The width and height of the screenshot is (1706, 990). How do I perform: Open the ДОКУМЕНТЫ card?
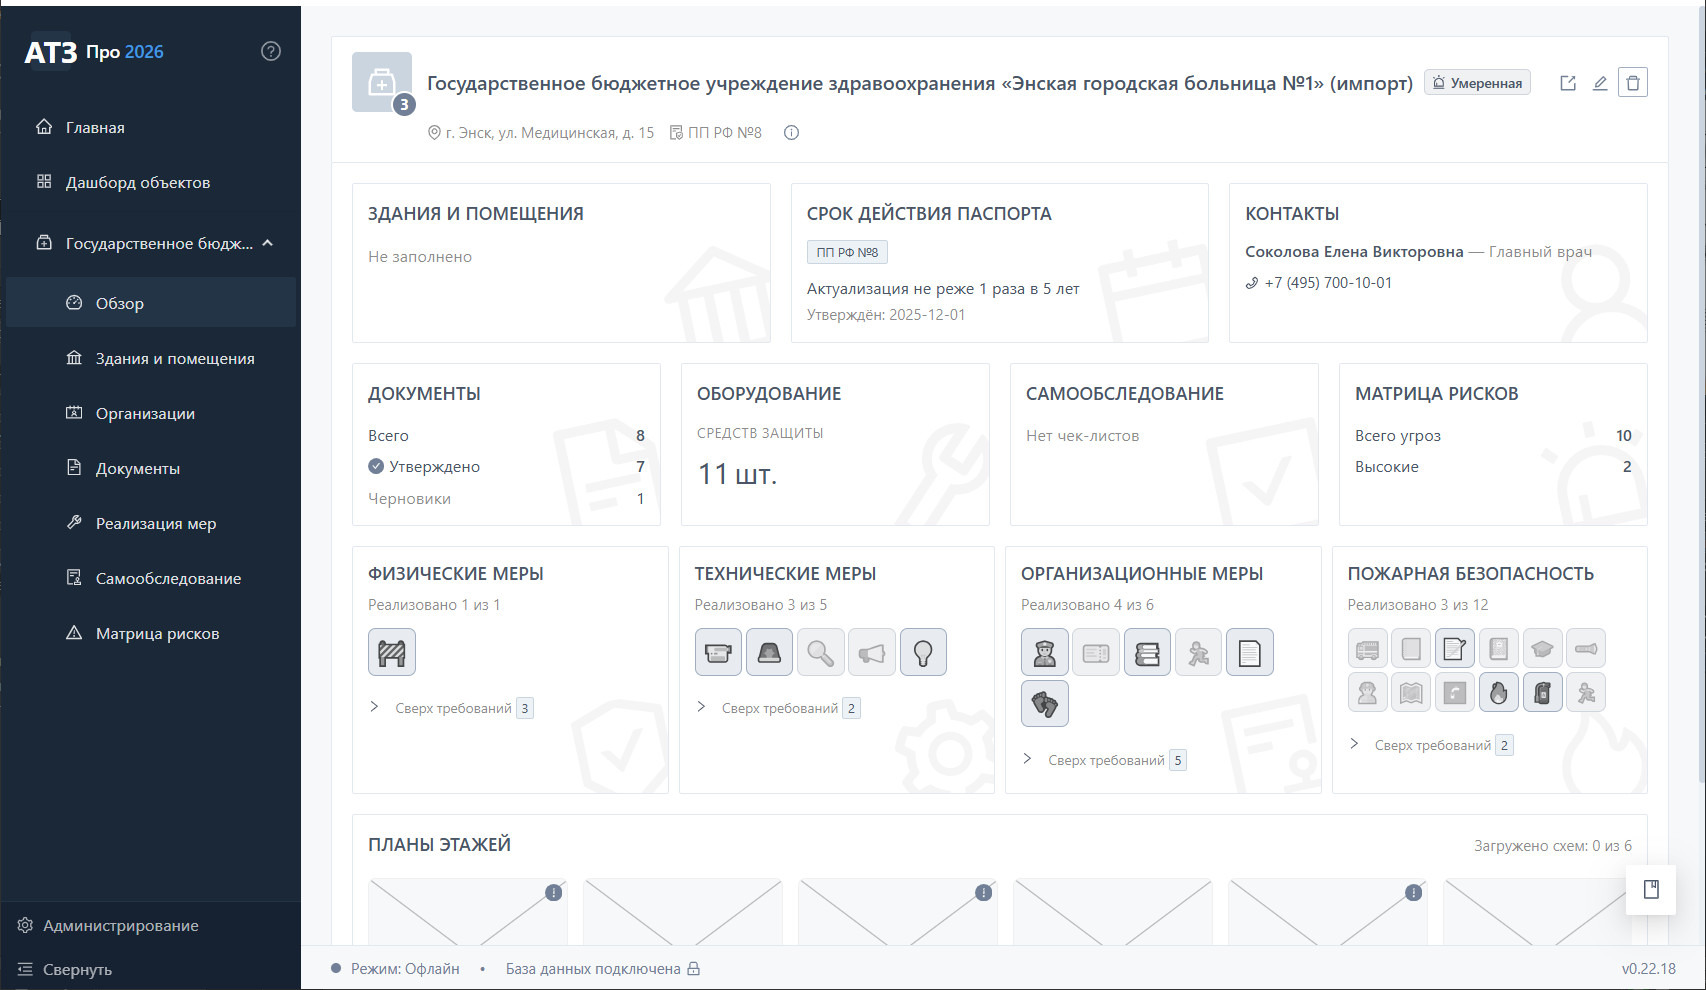click(x=506, y=444)
